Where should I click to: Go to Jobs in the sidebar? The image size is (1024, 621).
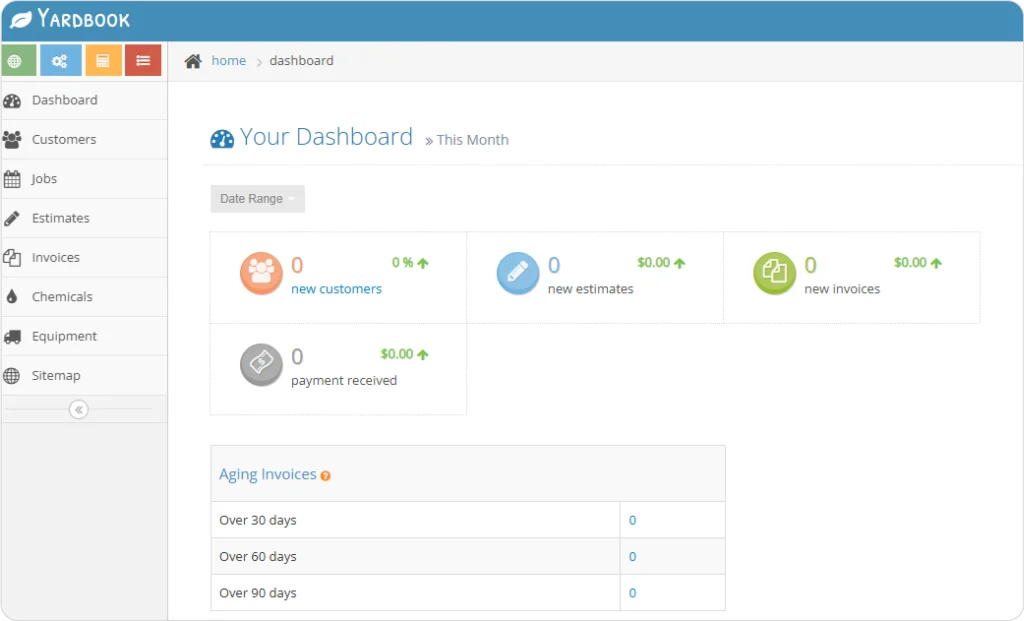click(44, 179)
